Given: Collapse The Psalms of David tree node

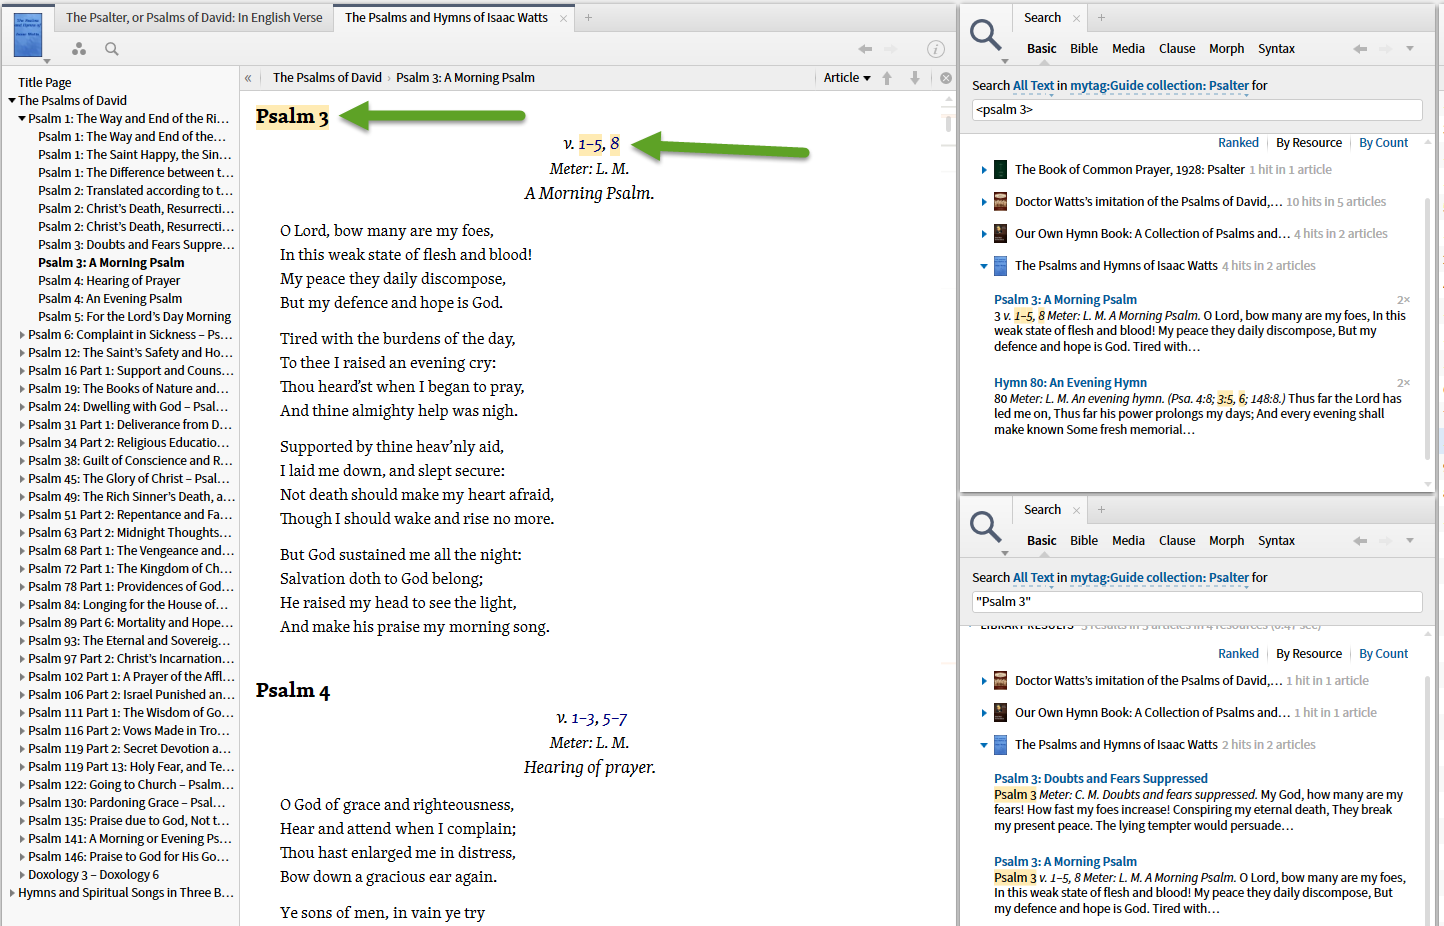Looking at the screenshot, I should coord(12,100).
